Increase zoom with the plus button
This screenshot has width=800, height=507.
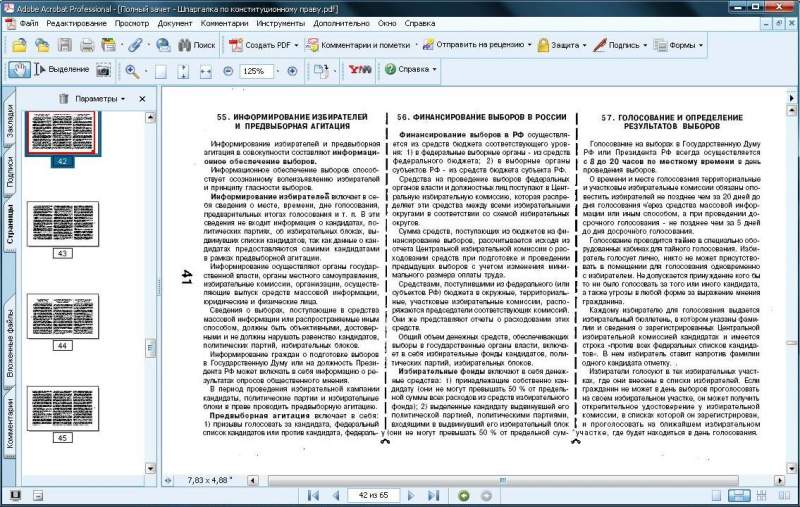click(x=292, y=71)
